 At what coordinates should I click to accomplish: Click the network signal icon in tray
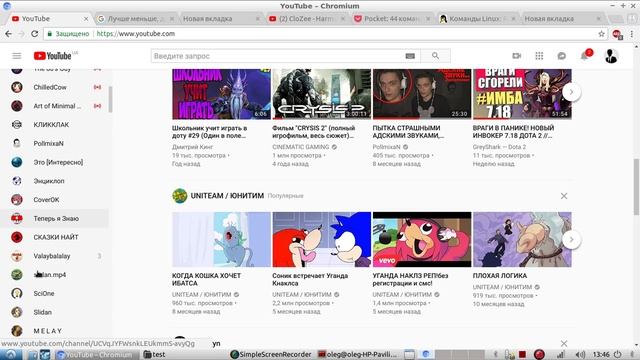(562, 355)
